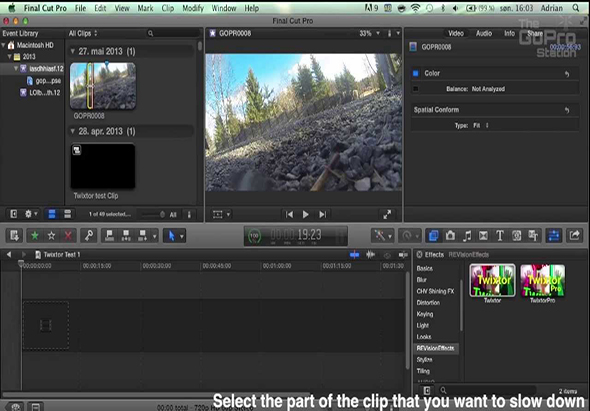Open the Spatial Conform Type Fit dropdown
Image resolution: width=590 pixels, height=411 pixels.
tap(481, 125)
